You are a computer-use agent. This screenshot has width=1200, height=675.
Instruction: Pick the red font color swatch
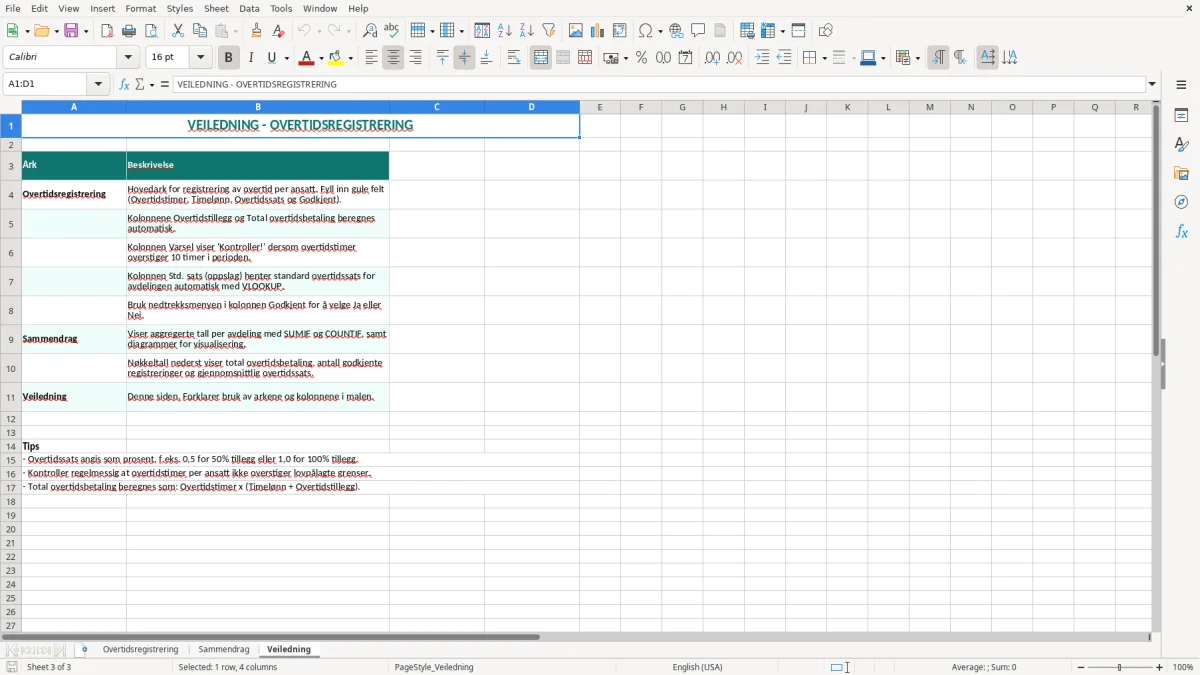[307, 58]
